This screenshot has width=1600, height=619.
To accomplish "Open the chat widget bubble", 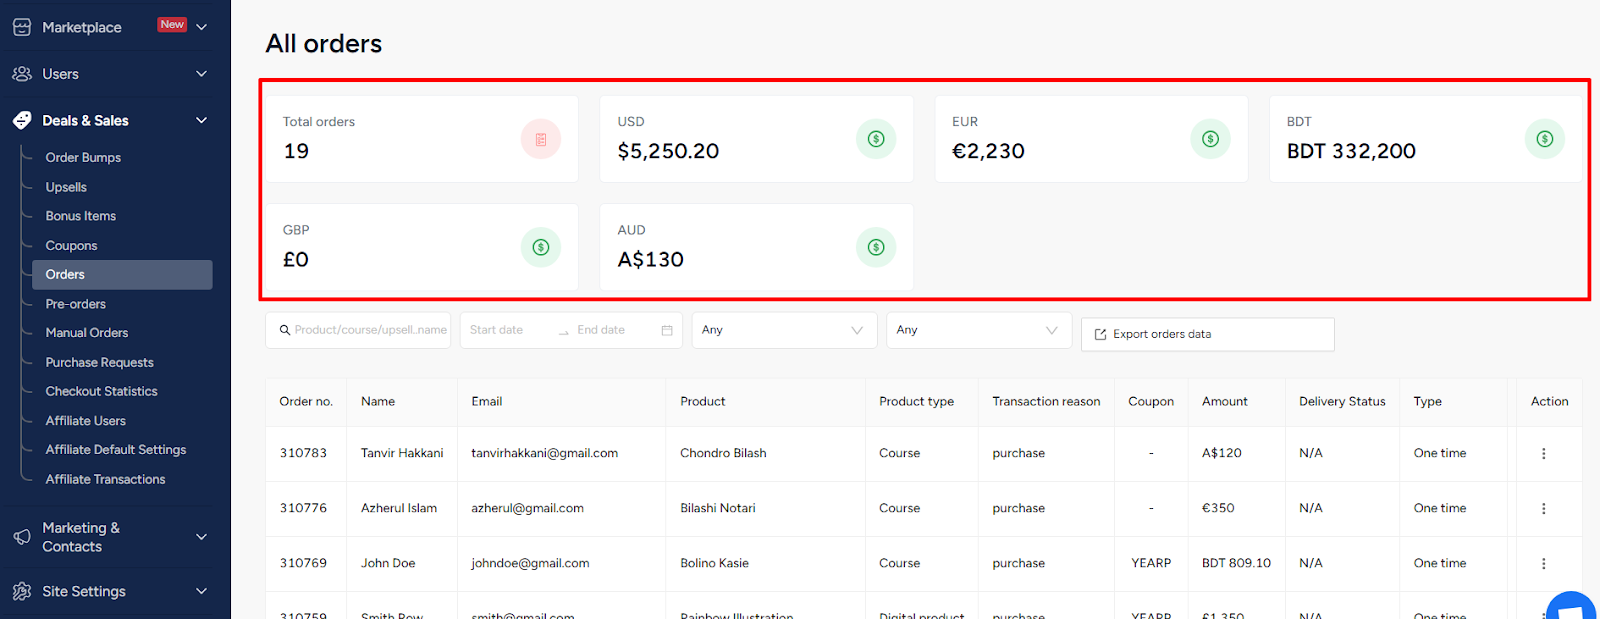I will (x=1572, y=606).
